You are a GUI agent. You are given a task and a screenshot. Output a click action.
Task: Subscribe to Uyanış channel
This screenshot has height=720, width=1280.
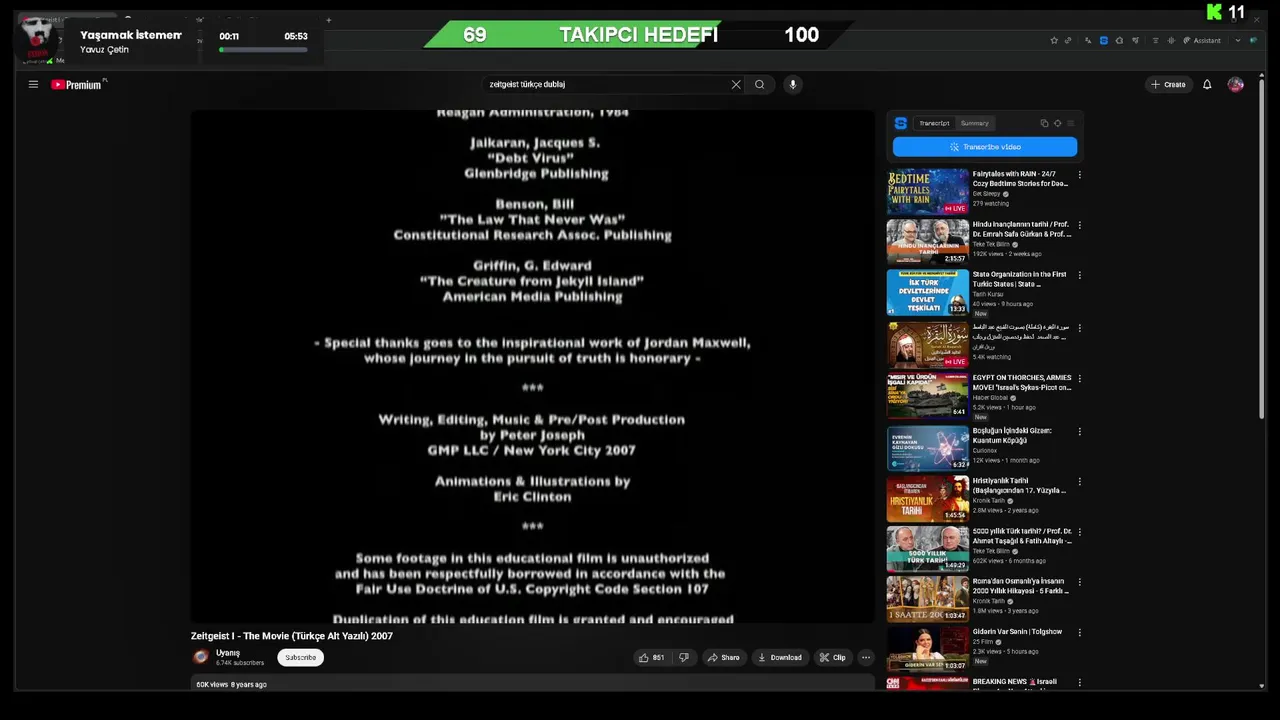[x=300, y=658]
